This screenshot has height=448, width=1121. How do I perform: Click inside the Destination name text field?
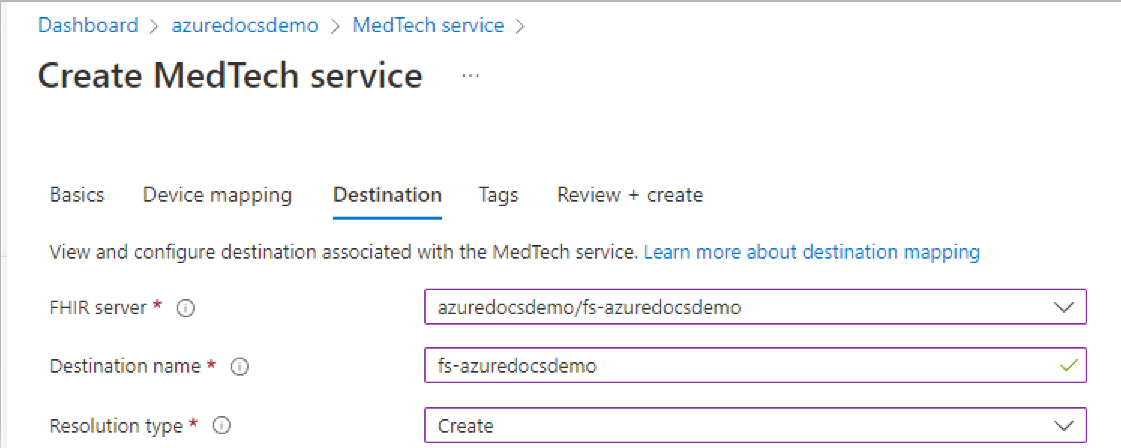[x=756, y=366]
